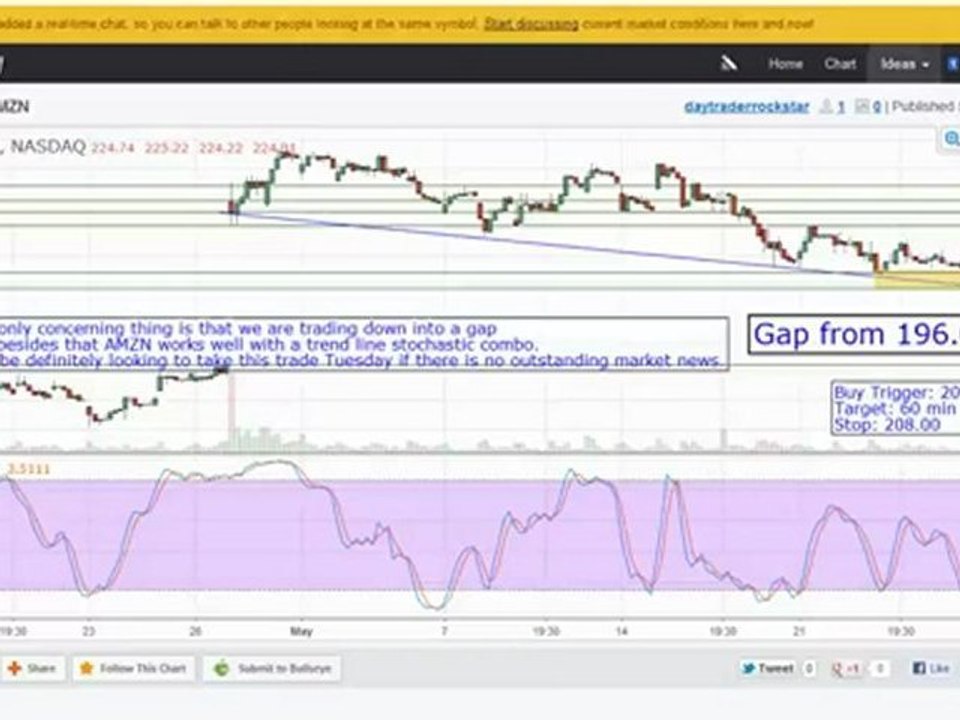Click the price value 224.74 in the chart header
This screenshot has width=960, height=720.
pos(113,148)
